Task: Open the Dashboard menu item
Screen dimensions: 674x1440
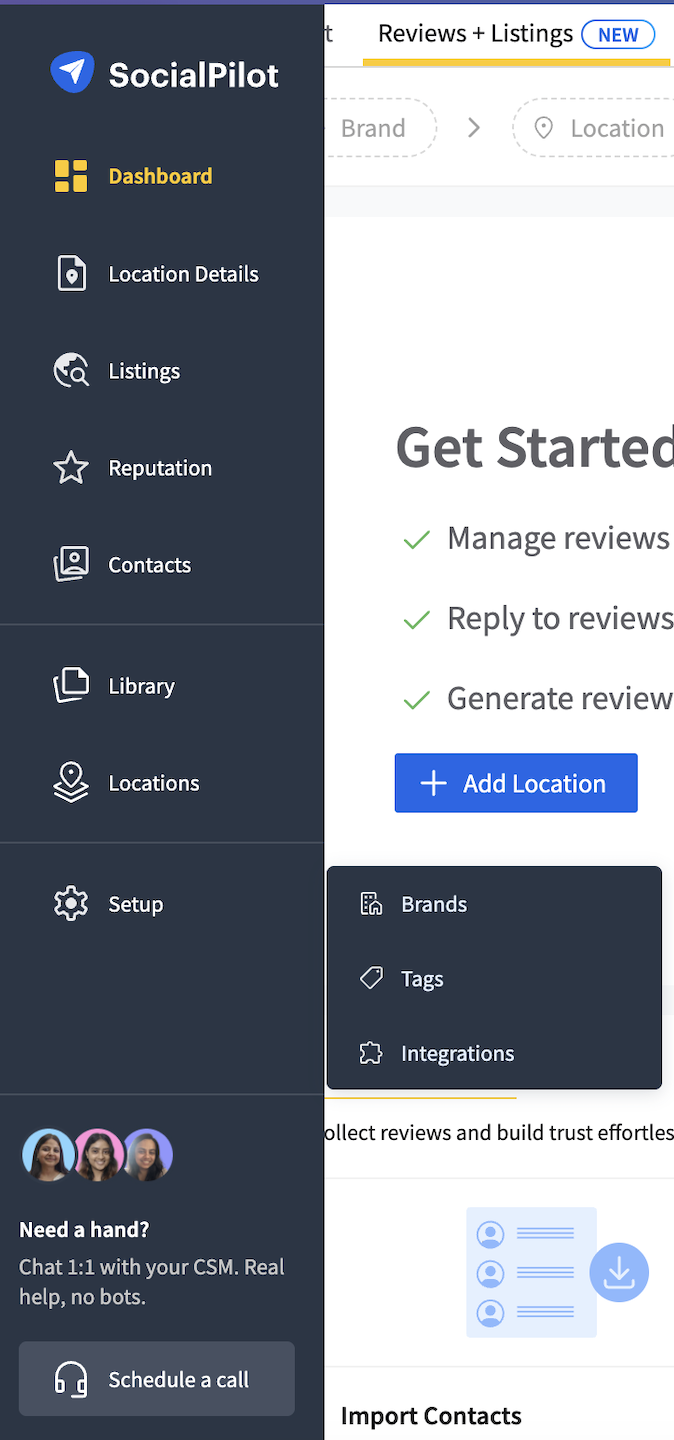Action: [x=162, y=176]
